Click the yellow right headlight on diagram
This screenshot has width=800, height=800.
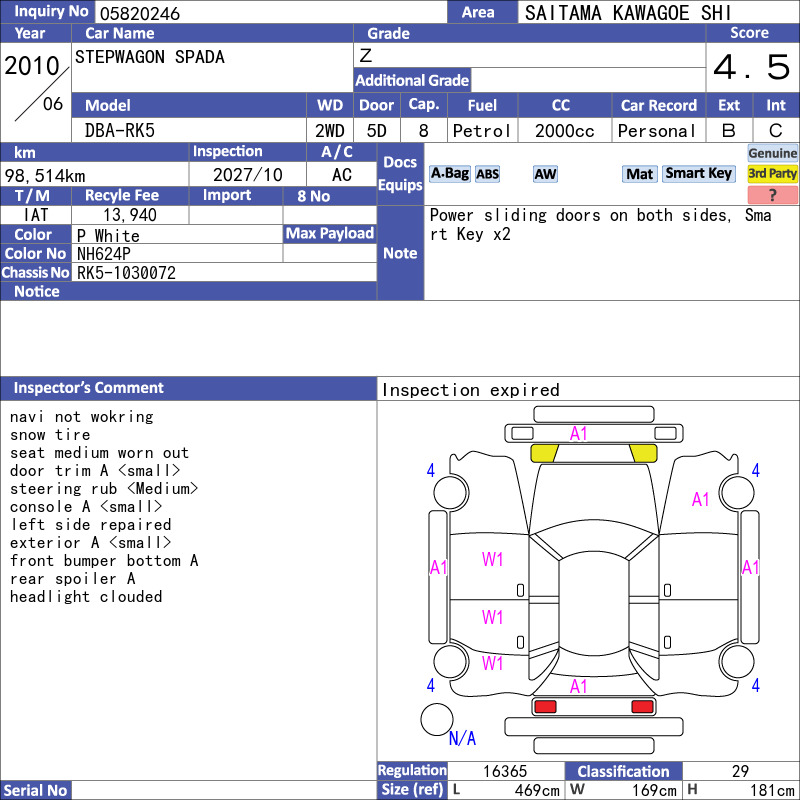(643, 453)
